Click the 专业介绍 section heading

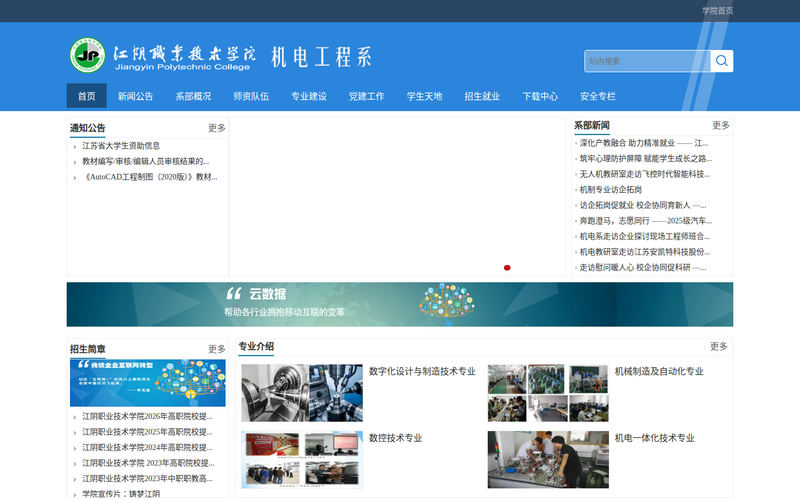click(256, 346)
